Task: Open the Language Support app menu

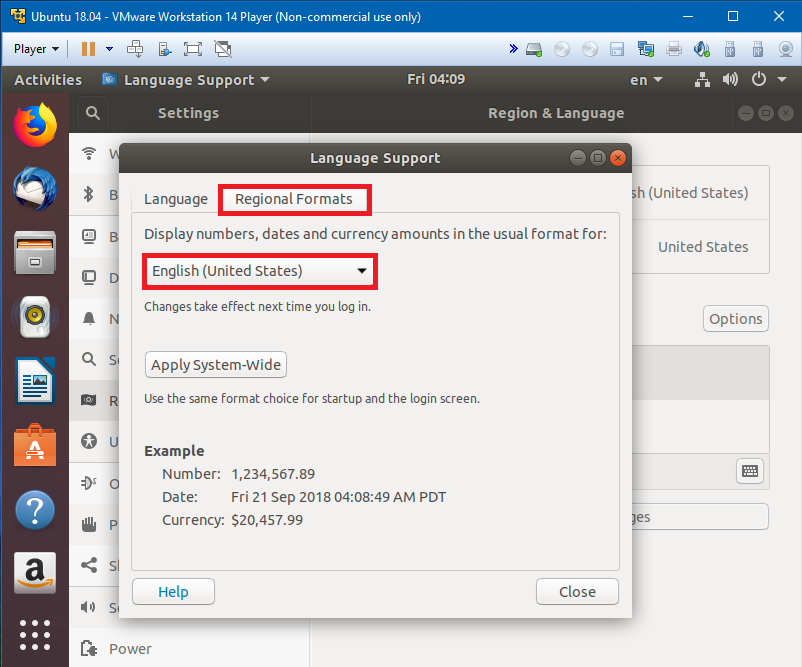Action: click(x=186, y=80)
